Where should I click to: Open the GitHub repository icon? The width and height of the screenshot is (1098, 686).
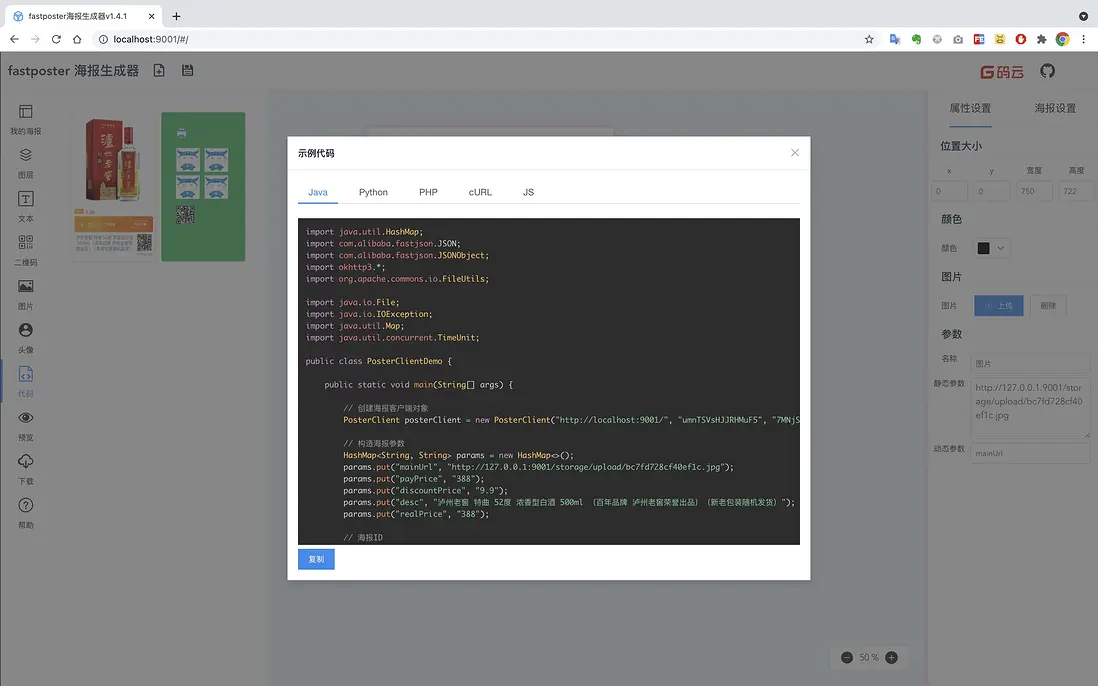(1047, 71)
